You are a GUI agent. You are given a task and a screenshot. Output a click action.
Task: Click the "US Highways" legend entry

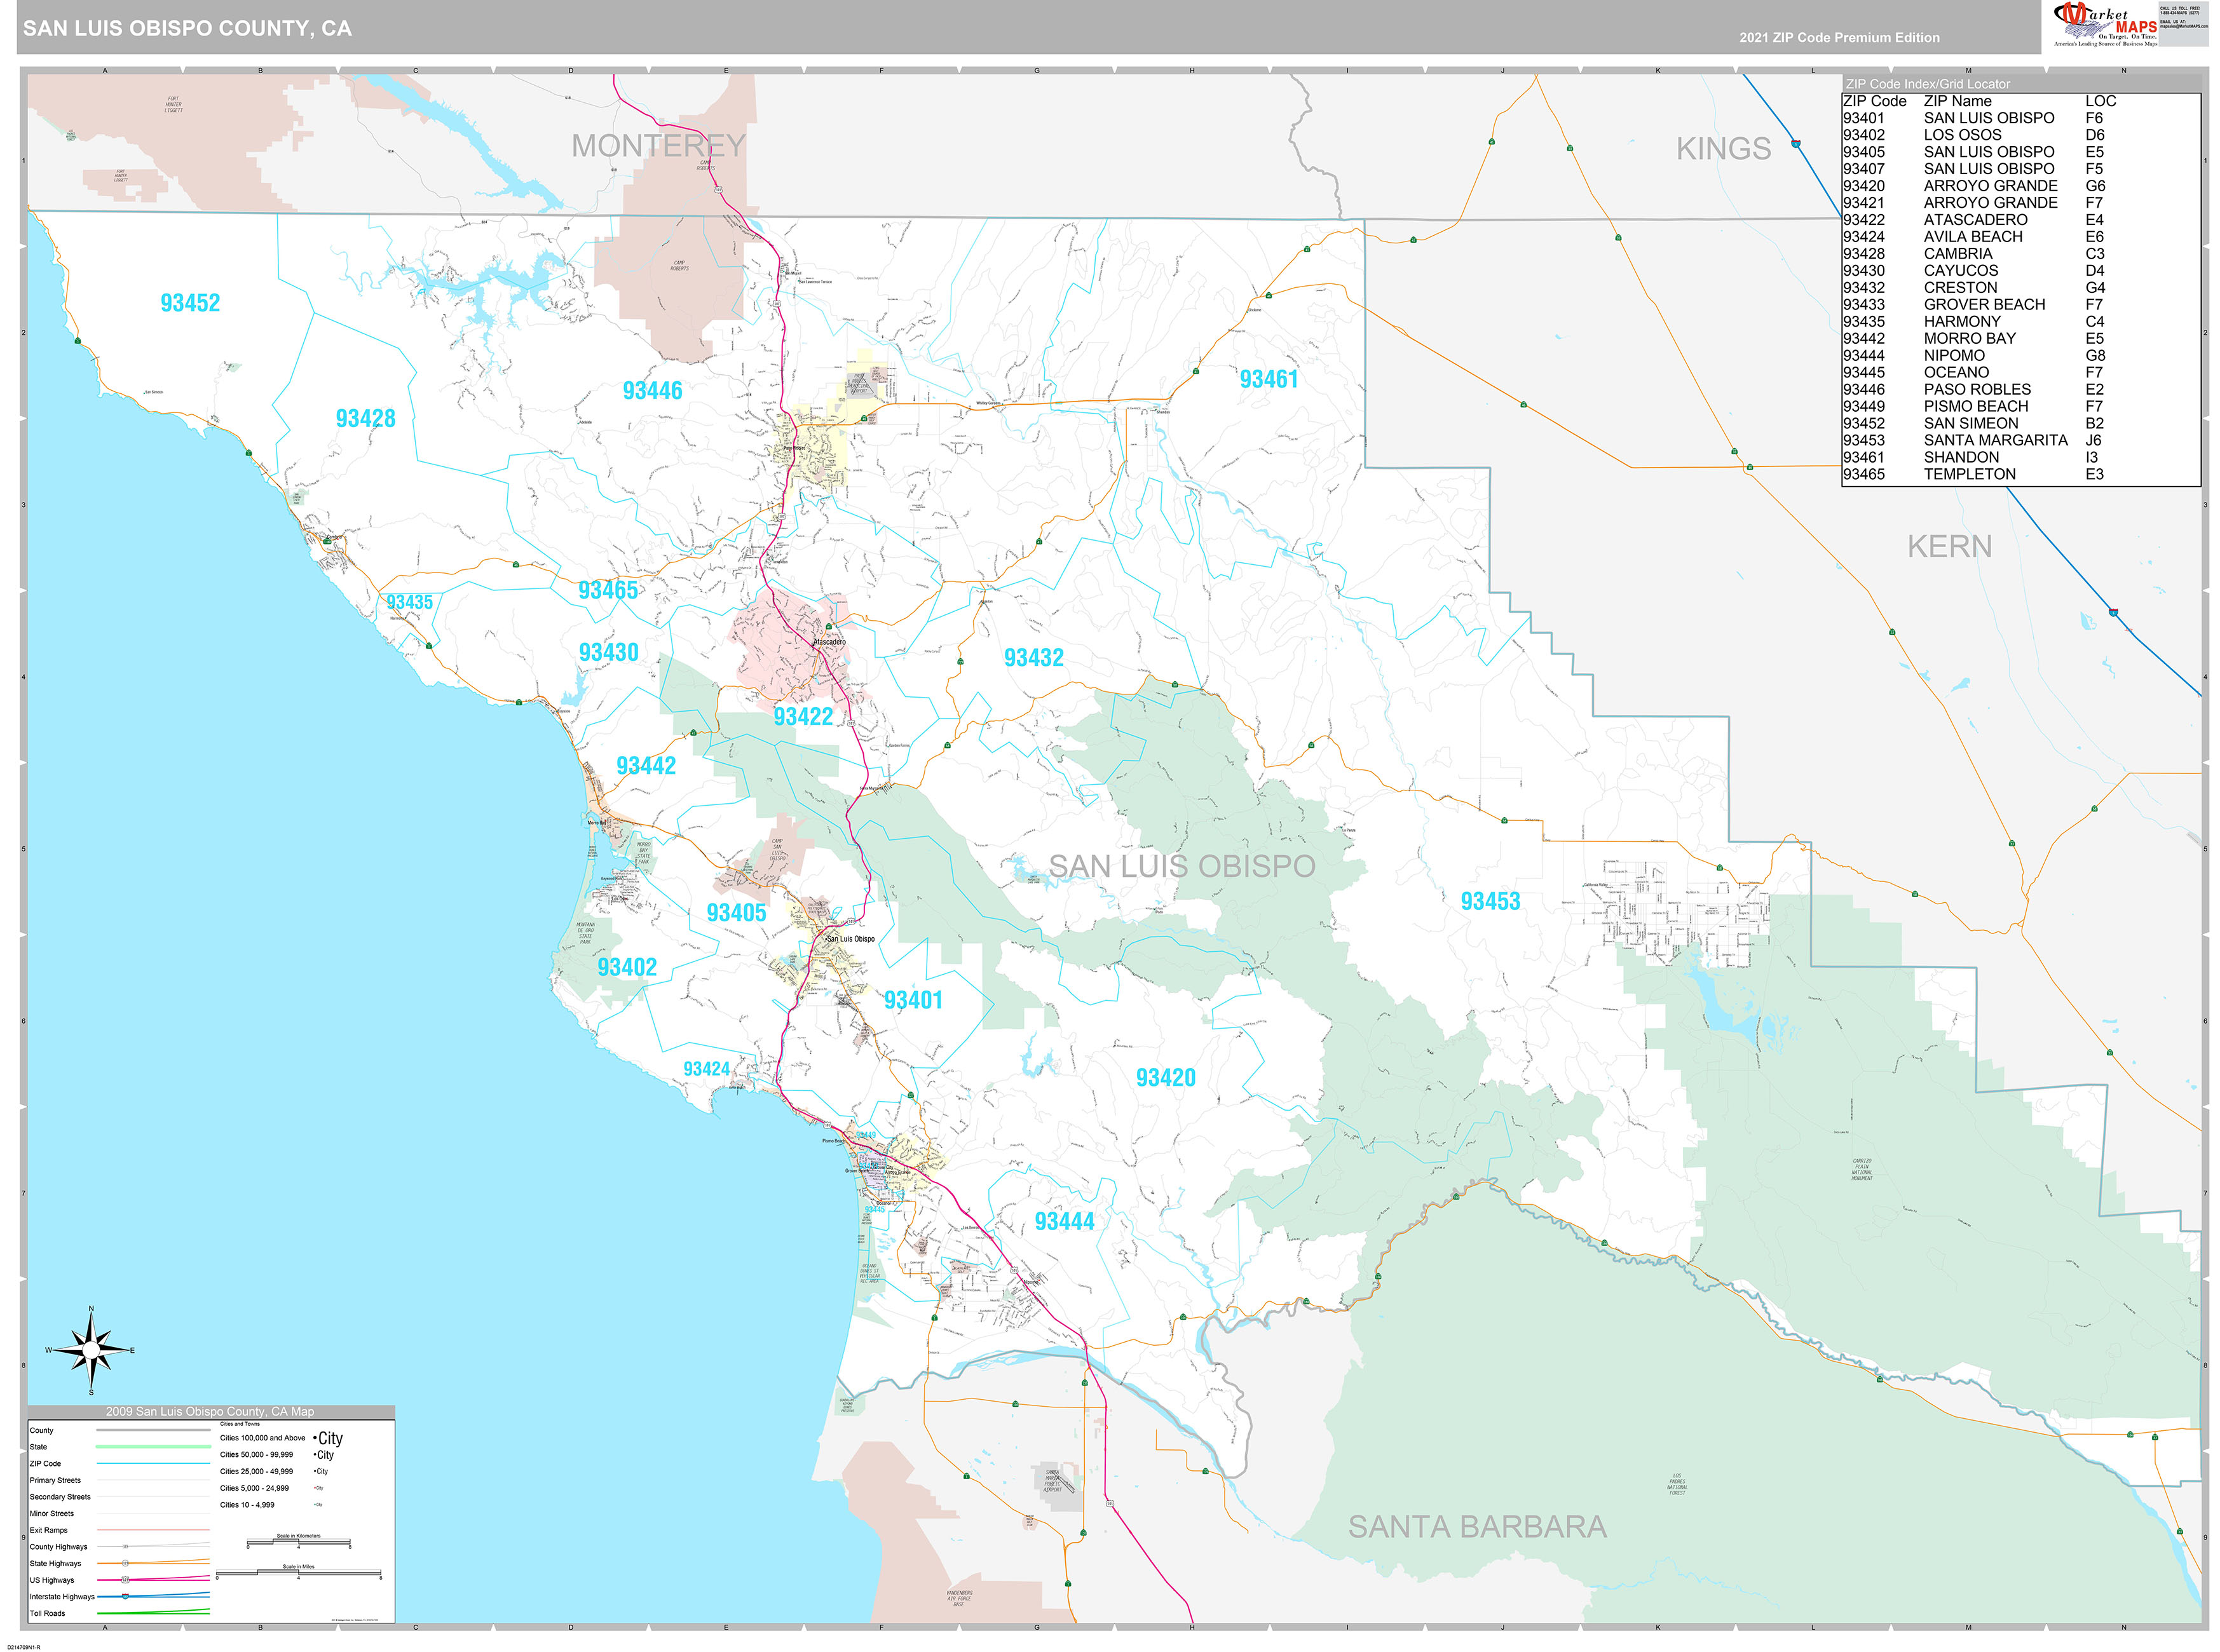coord(119,1580)
